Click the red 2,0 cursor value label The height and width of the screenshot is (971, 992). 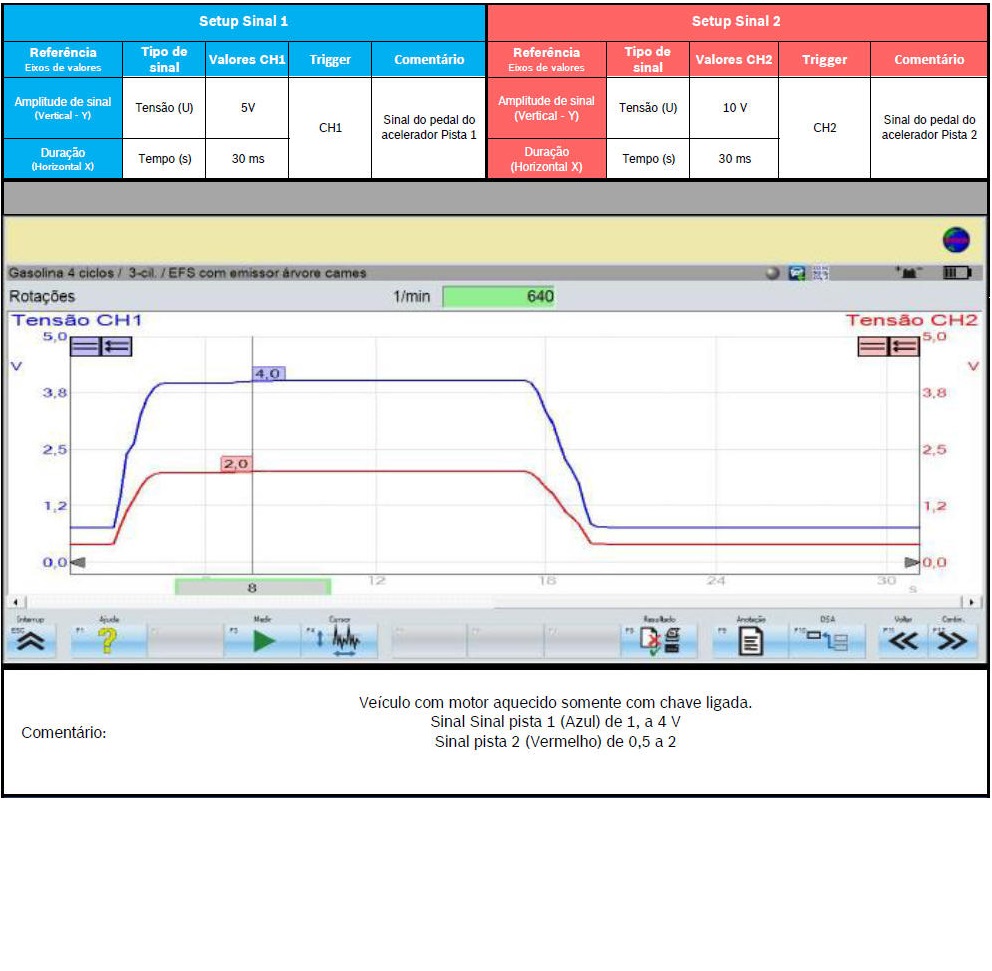click(x=237, y=464)
